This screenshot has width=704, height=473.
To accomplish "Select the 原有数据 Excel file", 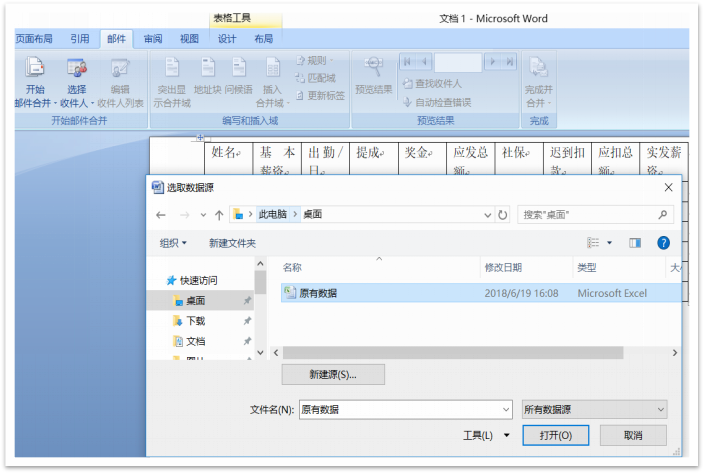I will [318, 293].
